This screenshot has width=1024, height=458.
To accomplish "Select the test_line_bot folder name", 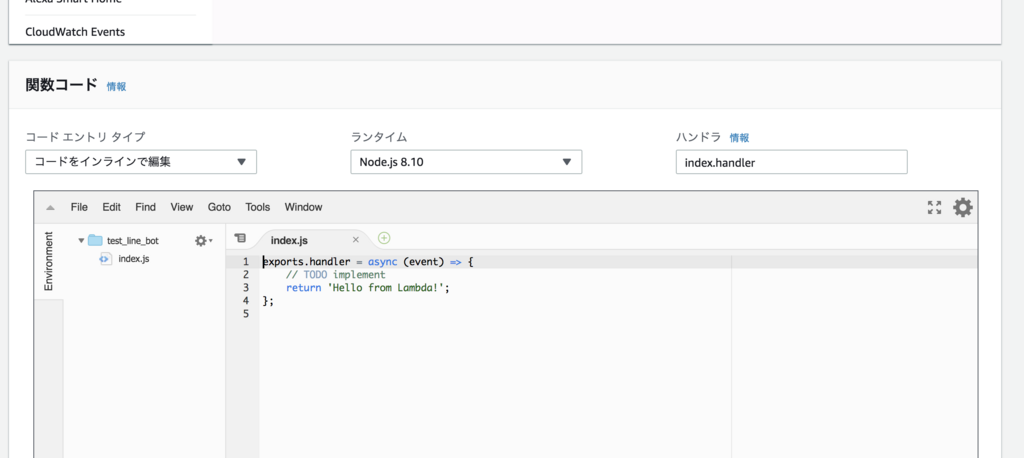I will pyautogui.click(x=133, y=240).
